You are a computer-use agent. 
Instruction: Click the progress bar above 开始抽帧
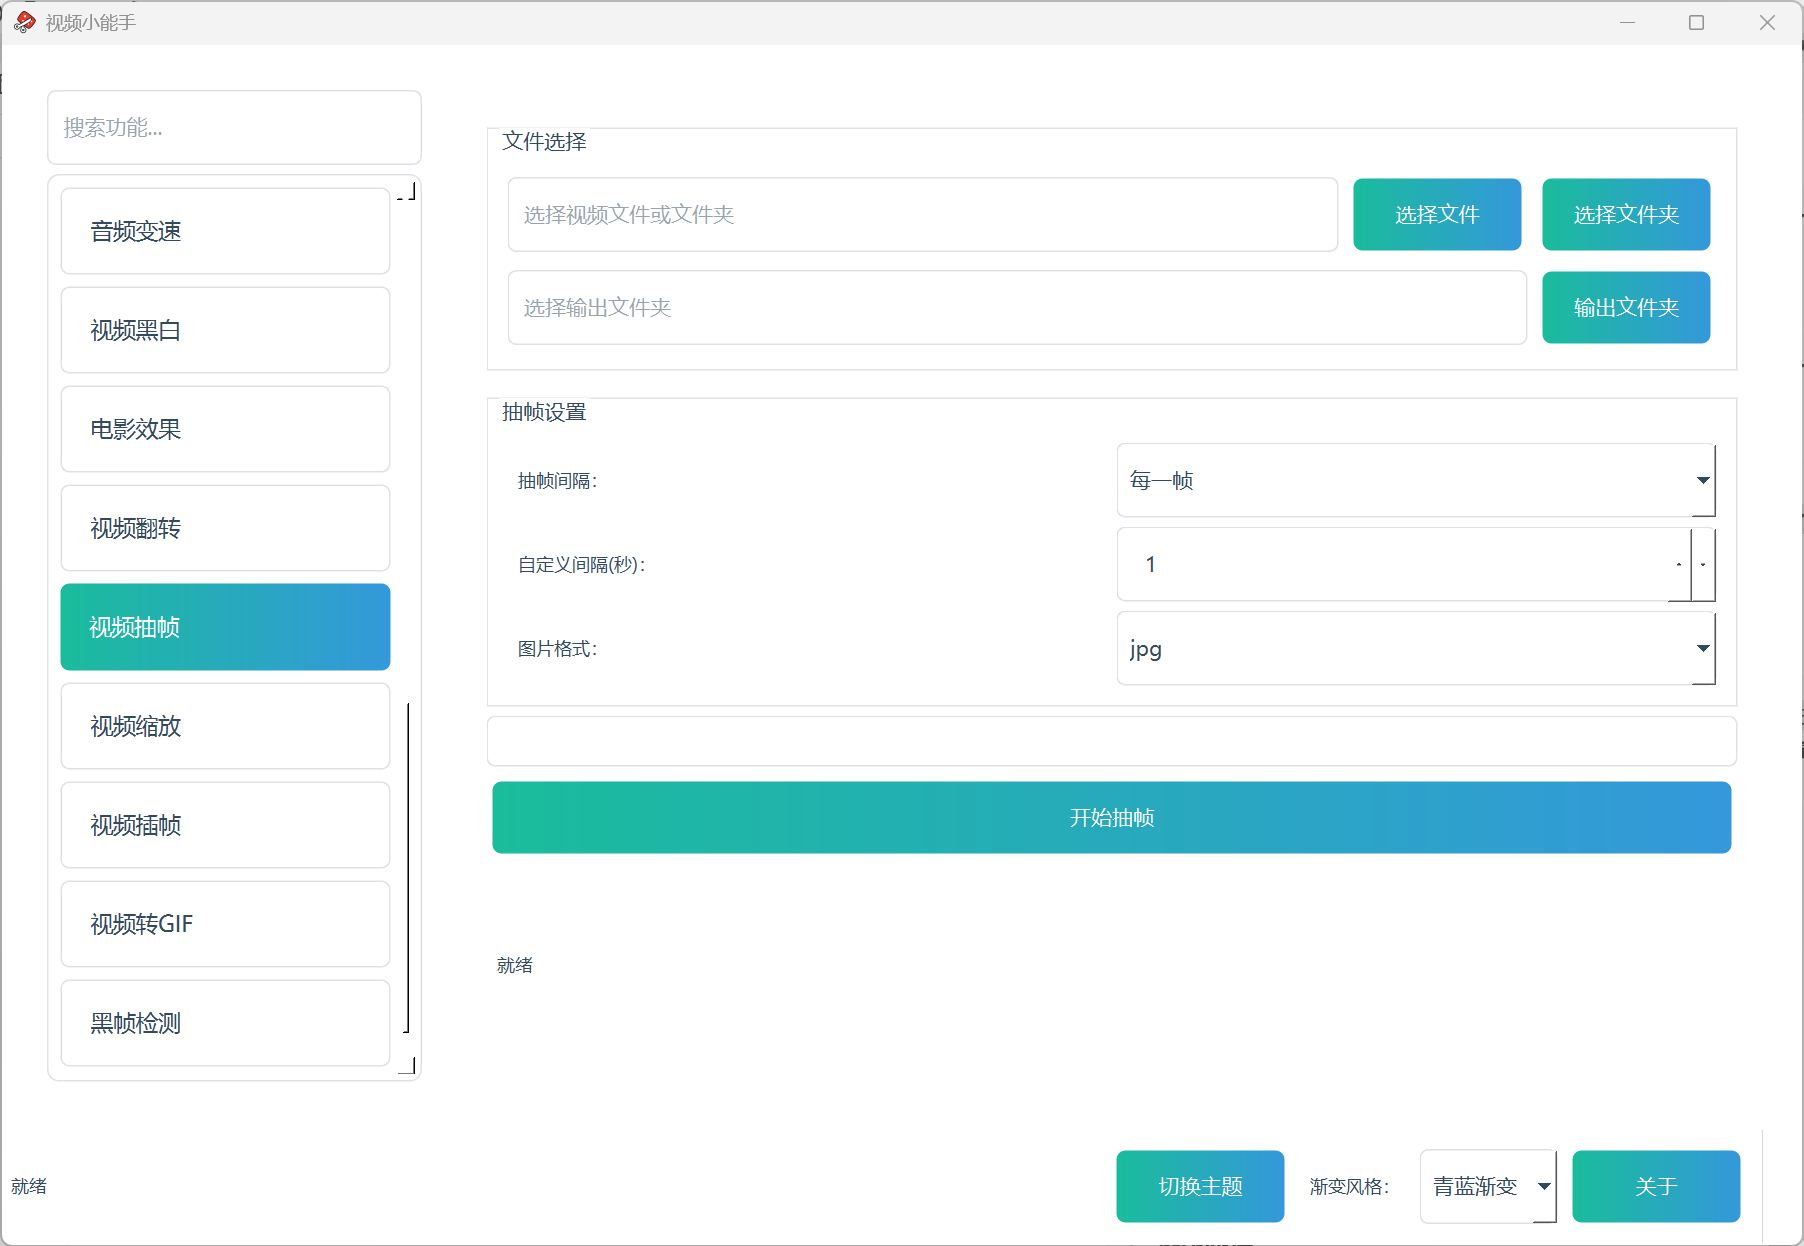(1111, 741)
